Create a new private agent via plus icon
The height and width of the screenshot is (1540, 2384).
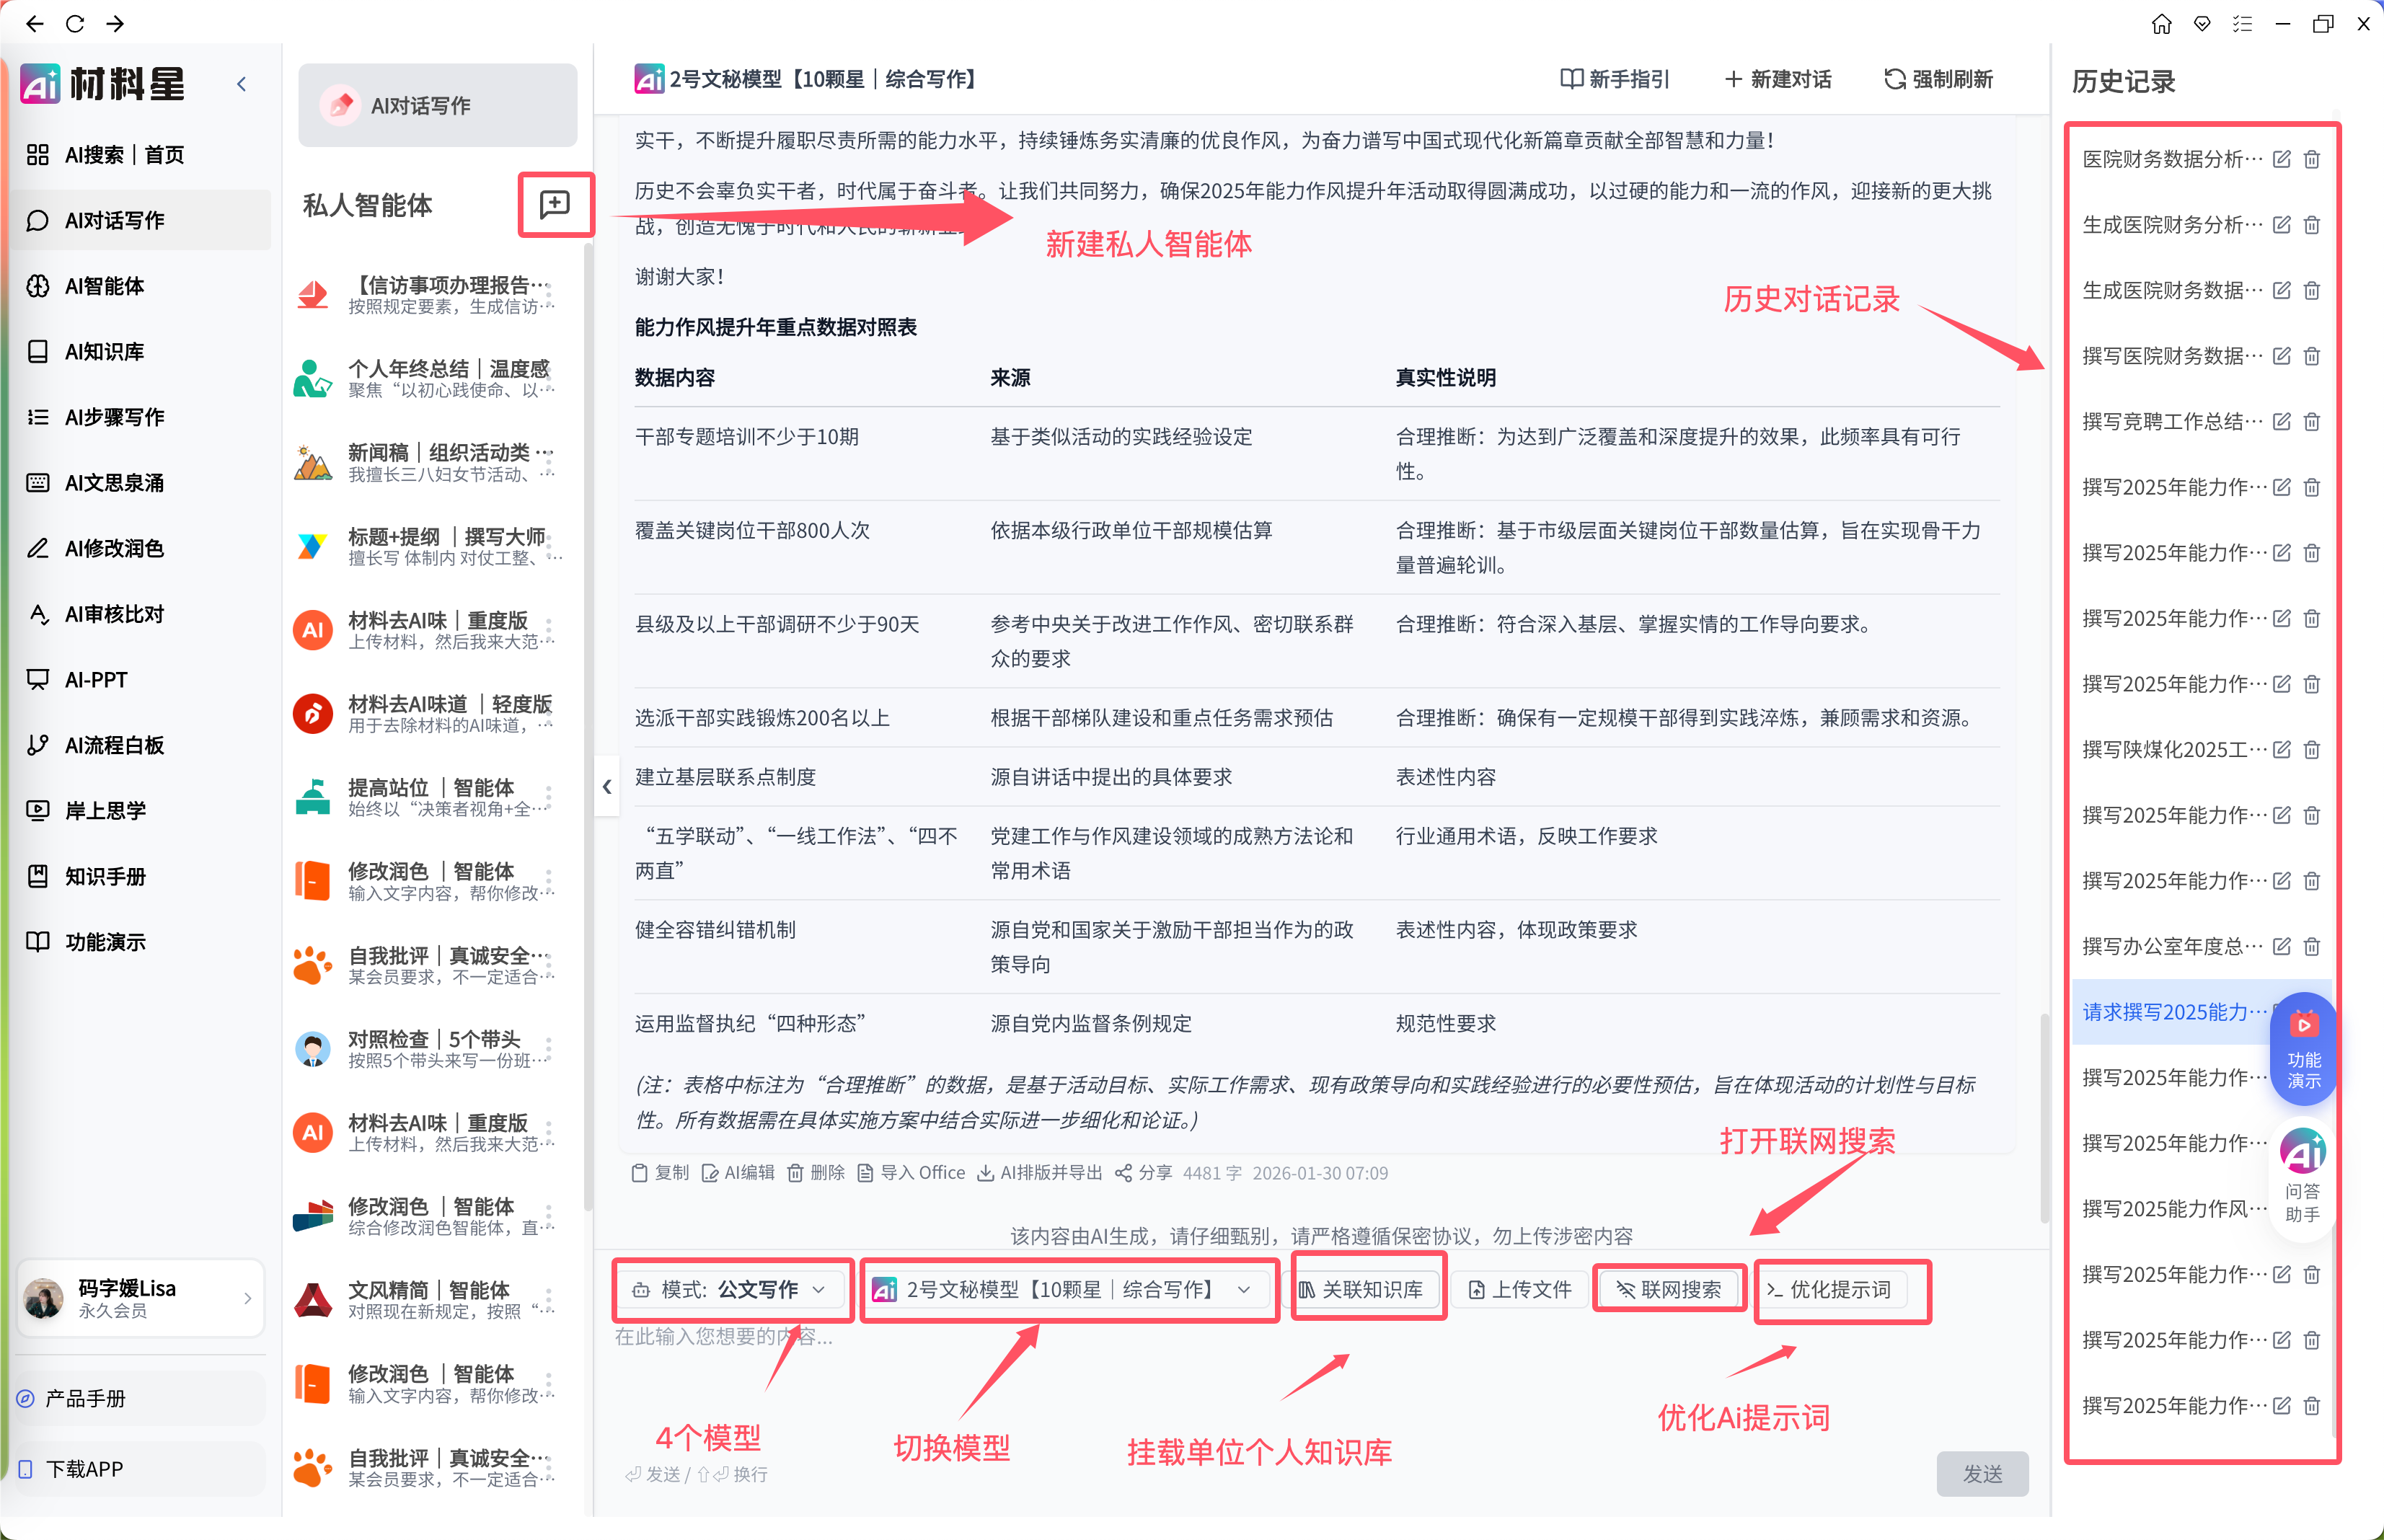[555, 204]
